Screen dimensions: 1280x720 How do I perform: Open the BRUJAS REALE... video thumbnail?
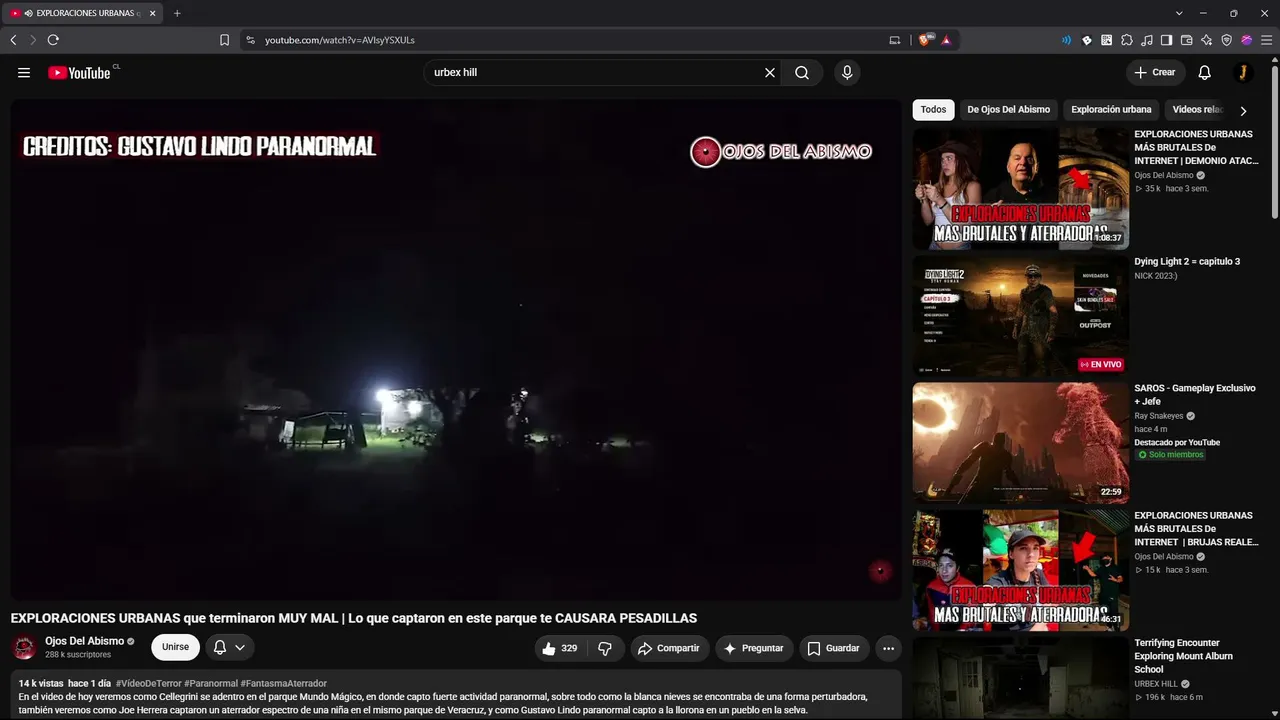click(1020, 570)
